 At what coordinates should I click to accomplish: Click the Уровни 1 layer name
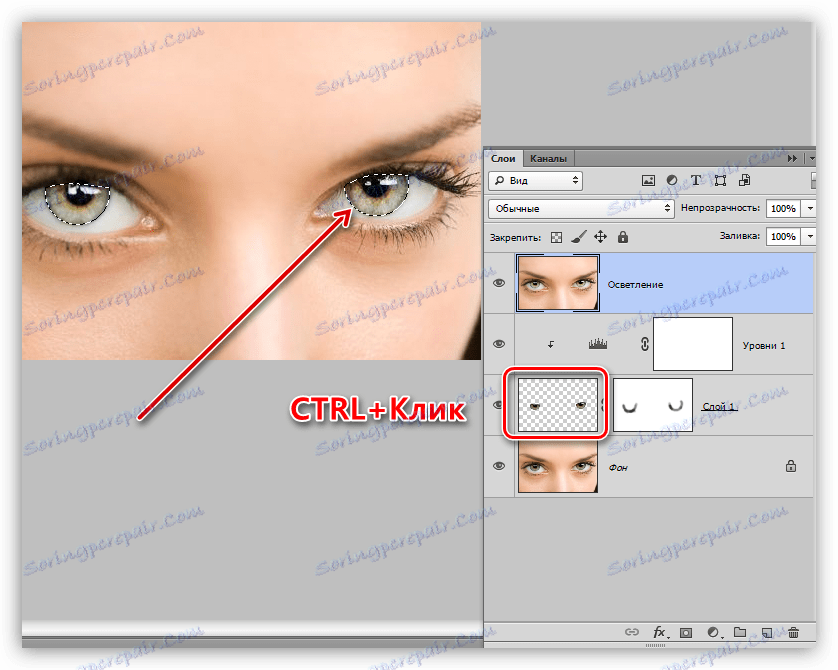pyautogui.click(x=764, y=346)
